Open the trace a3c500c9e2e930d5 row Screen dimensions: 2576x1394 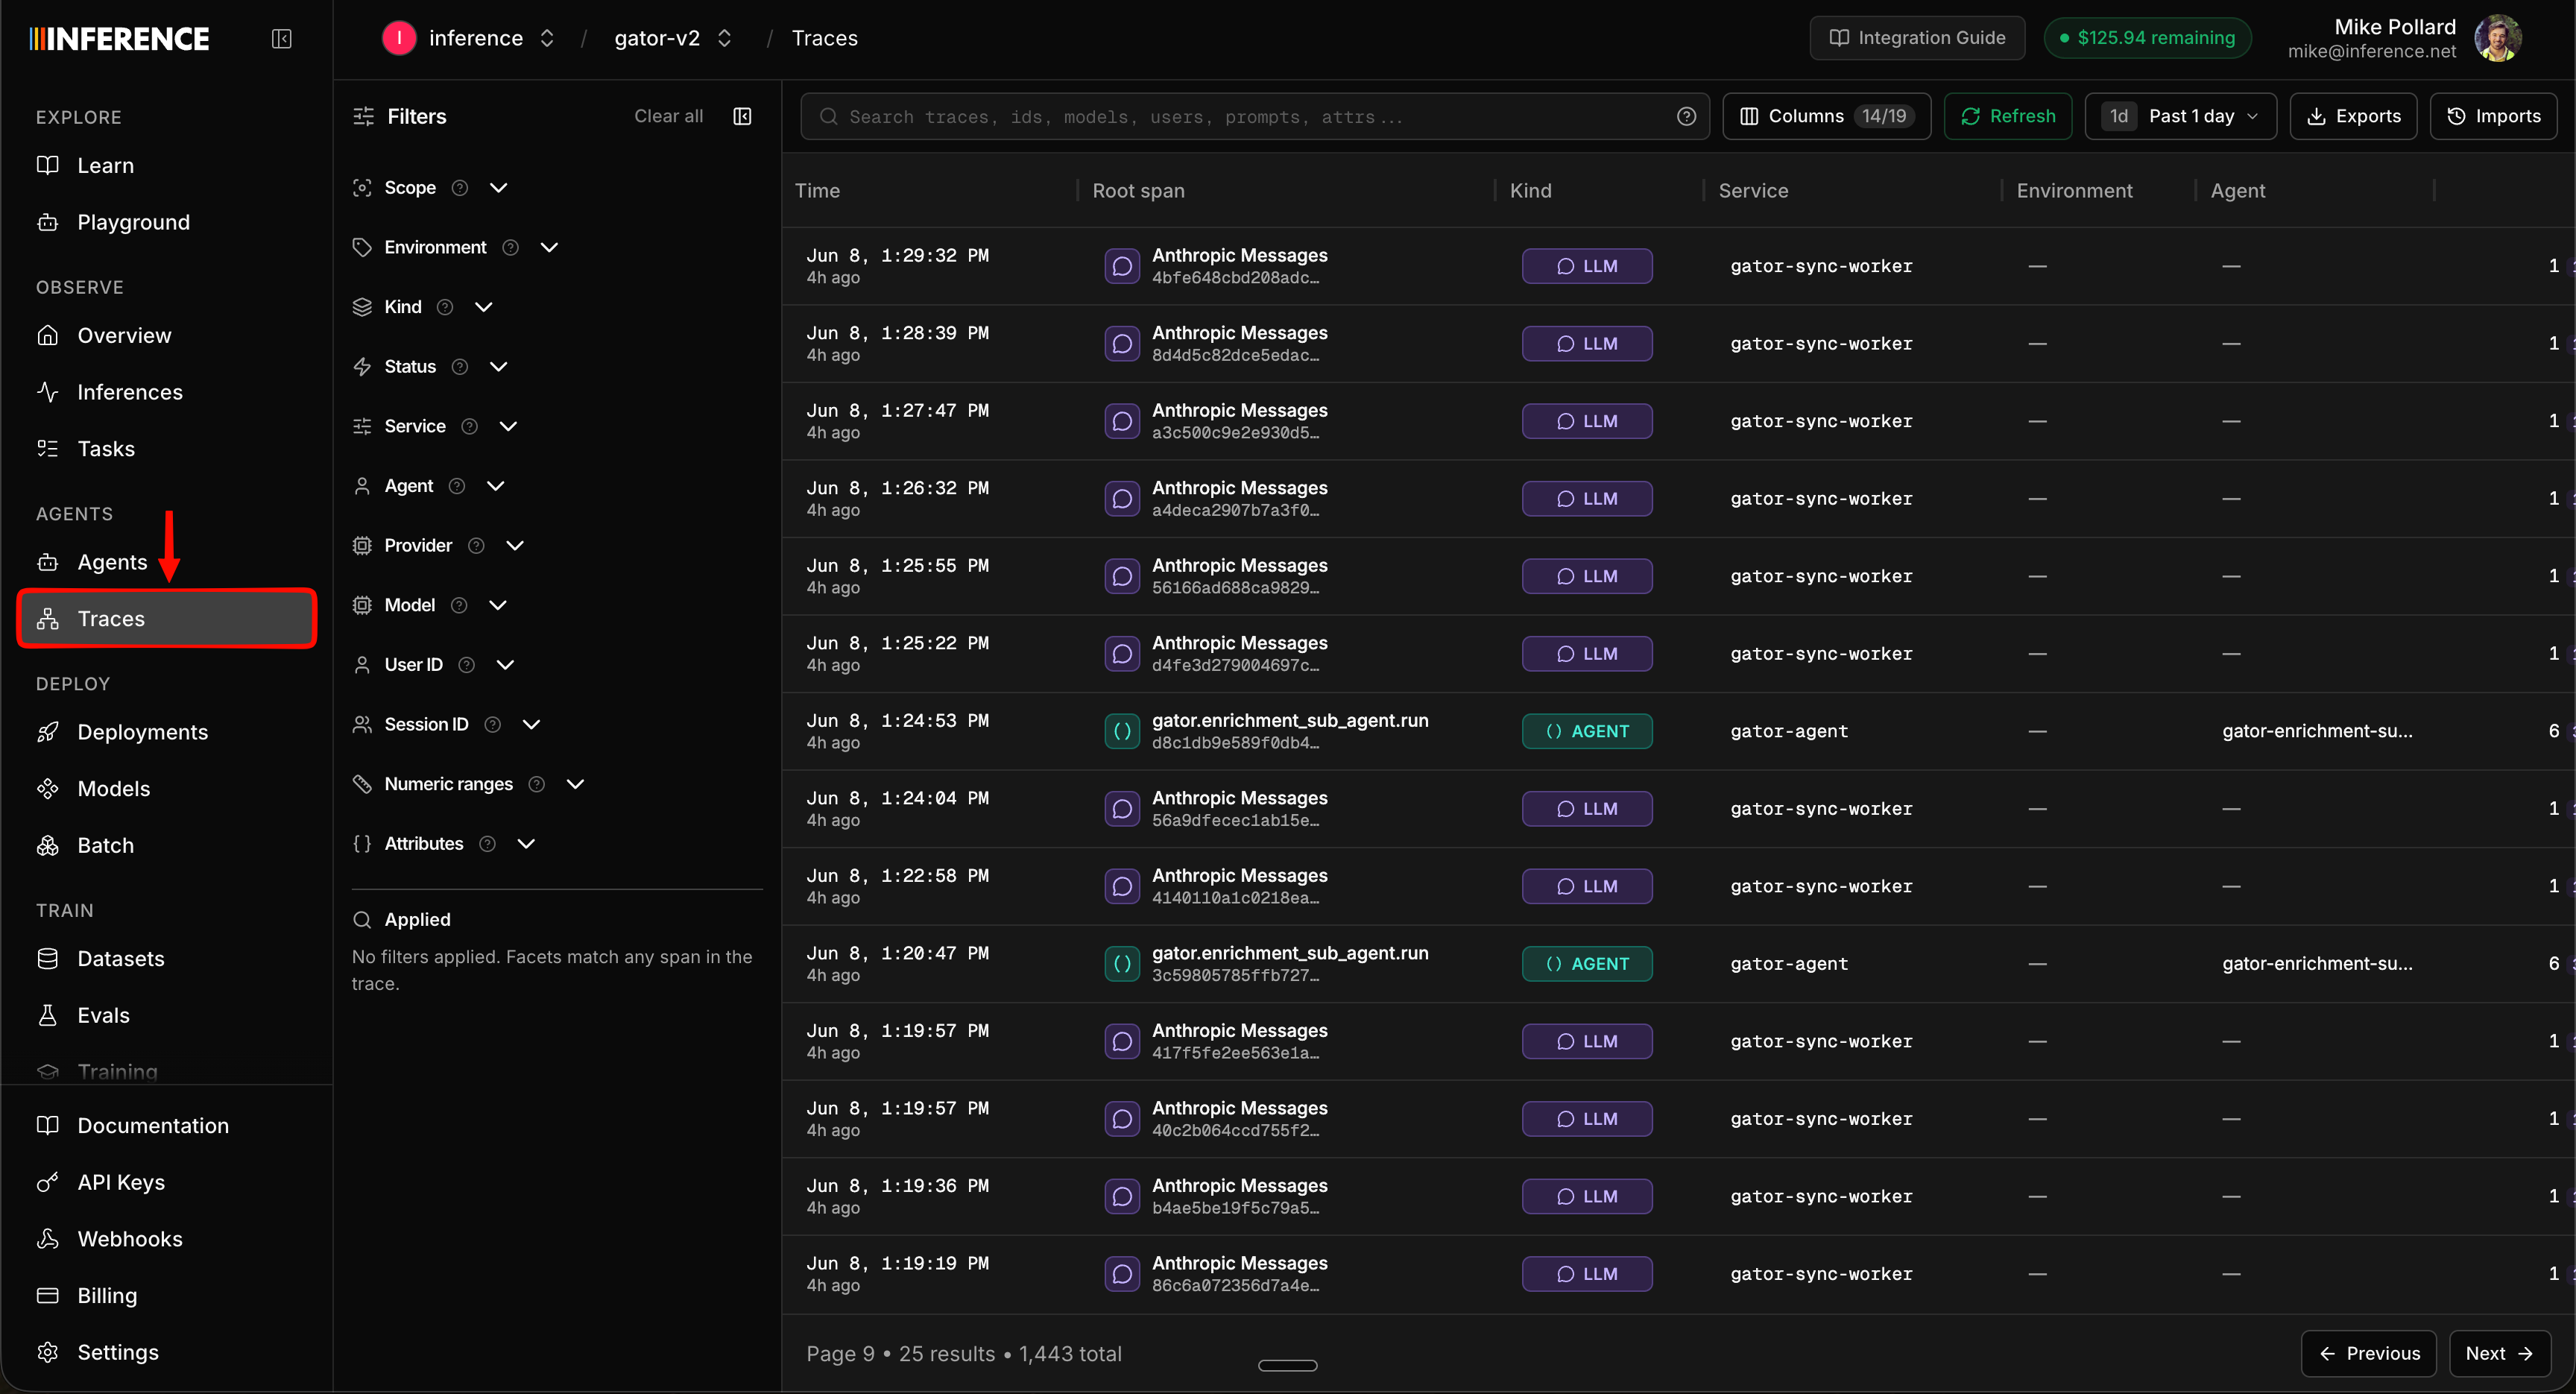1678,421
